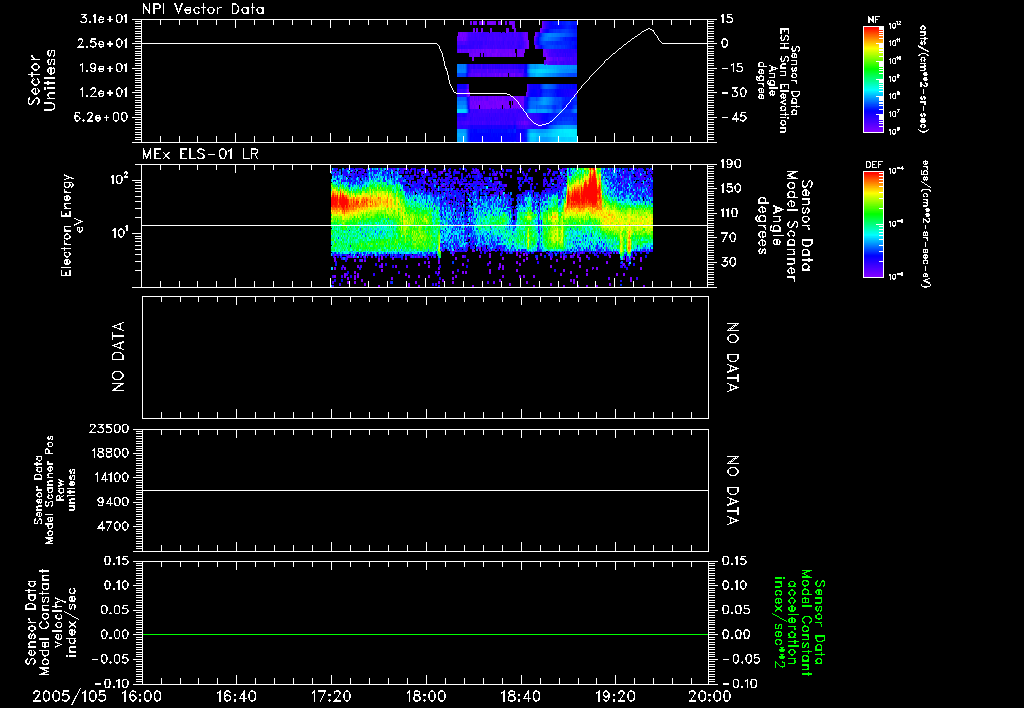Click the '2005/105' date label
1024x708 pixels.
(69, 697)
